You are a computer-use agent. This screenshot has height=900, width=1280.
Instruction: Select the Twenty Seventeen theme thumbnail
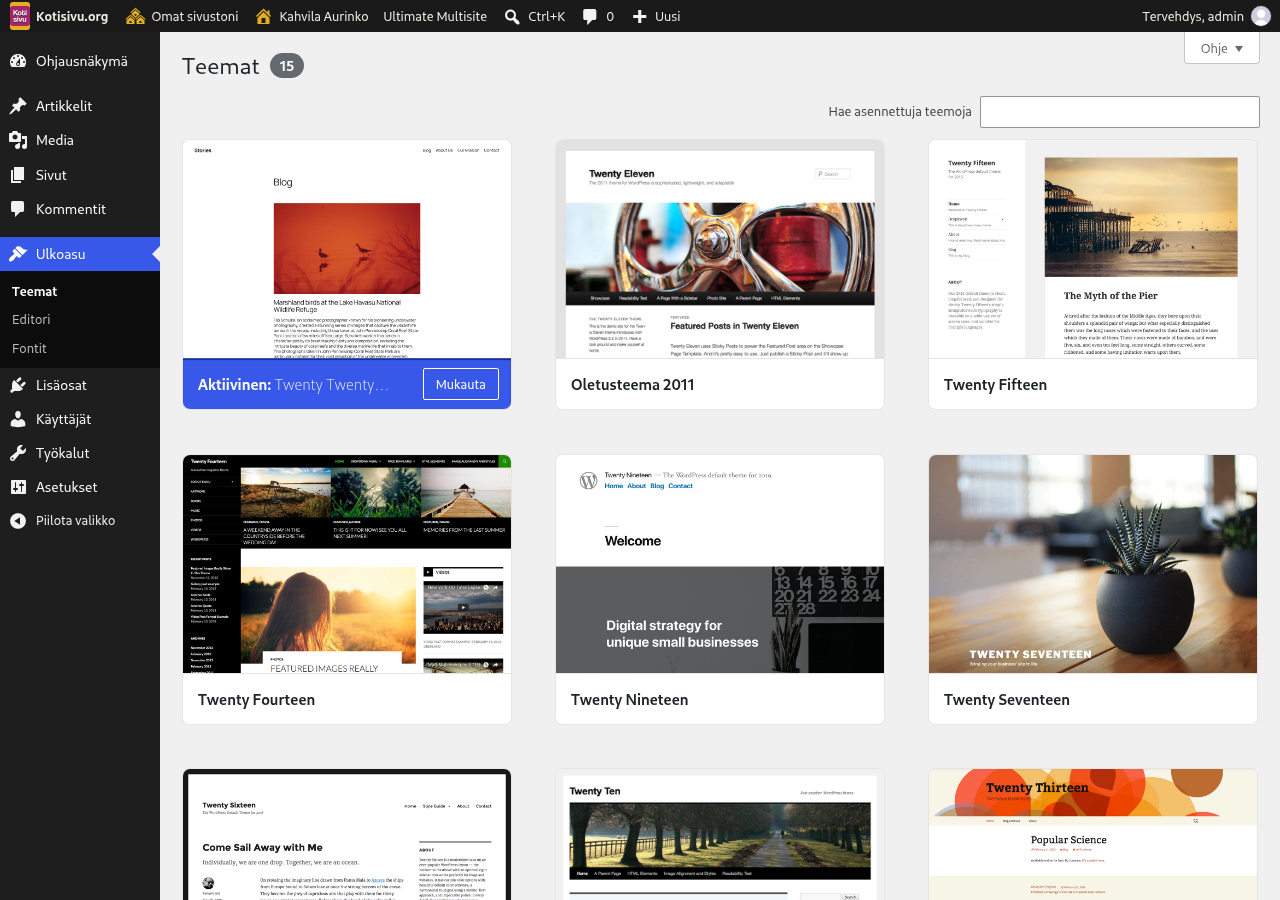[1093, 564]
